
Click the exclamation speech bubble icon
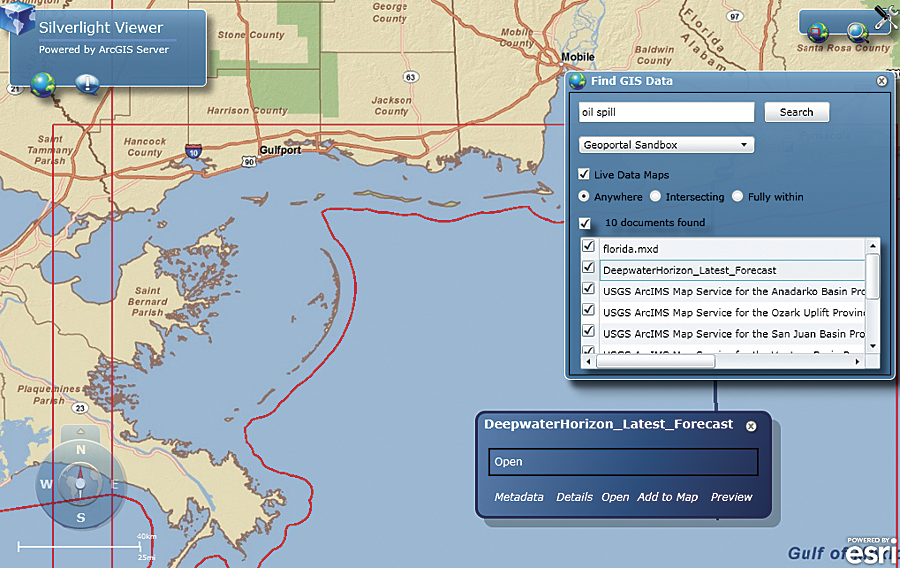pyautogui.click(x=87, y=84)
